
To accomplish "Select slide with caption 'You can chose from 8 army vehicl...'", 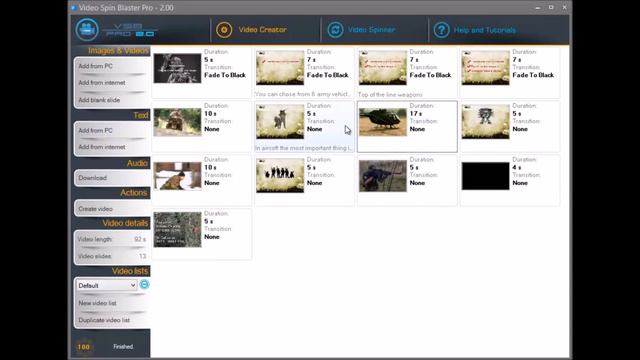I will pyautogui.click(x=280, y=68).
